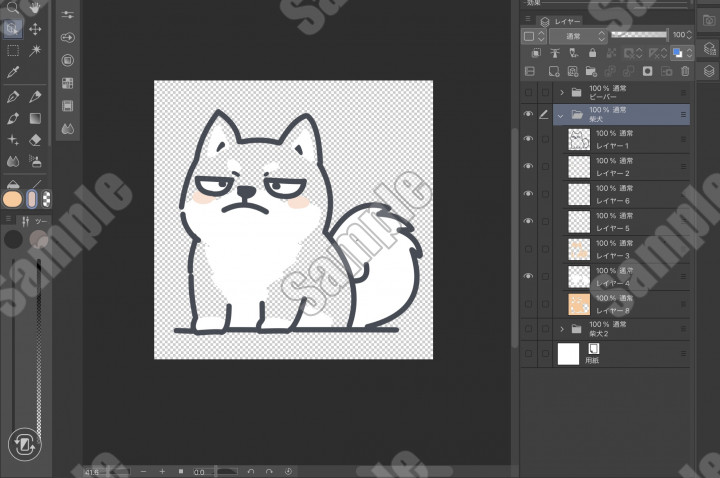Select the Eyedropper tool
This screenshot has width=720, height=478.
click(13, 72)
